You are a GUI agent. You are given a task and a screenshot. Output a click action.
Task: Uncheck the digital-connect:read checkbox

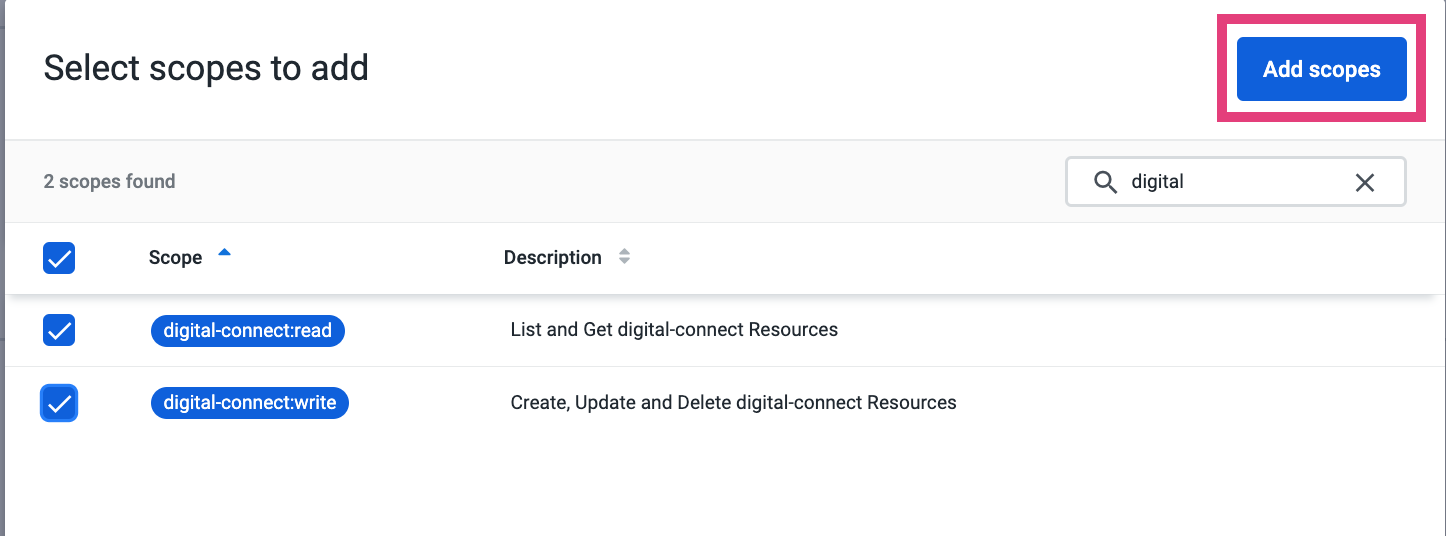pos(59,330)
